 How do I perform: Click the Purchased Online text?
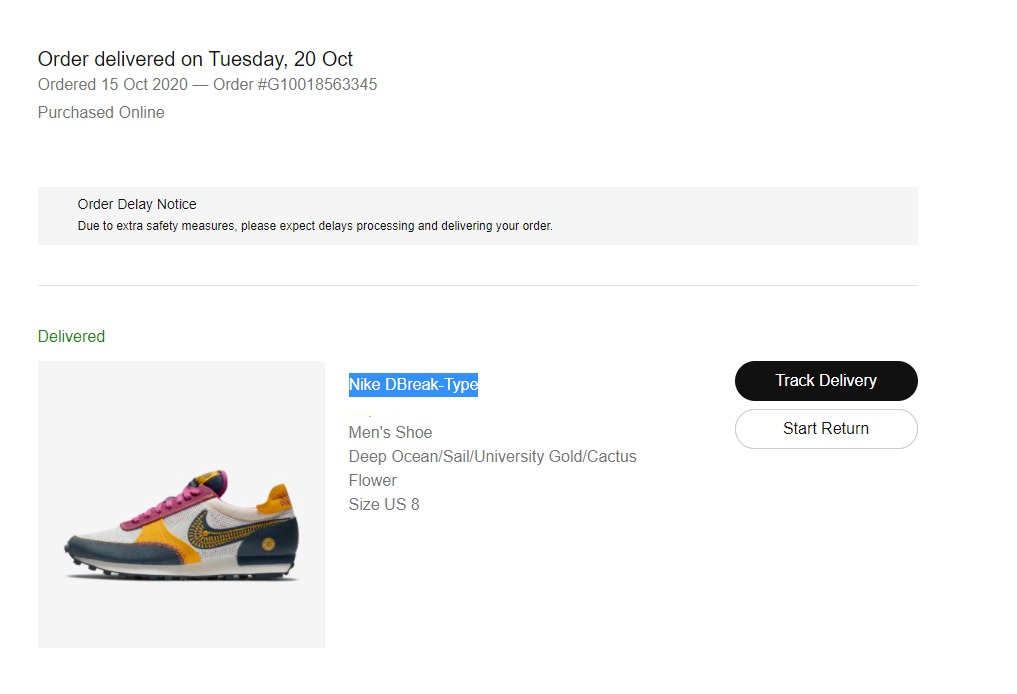(x=101, y=113)
